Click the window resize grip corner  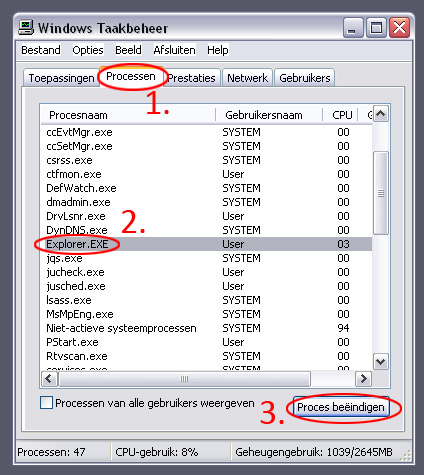click(405, 456)
